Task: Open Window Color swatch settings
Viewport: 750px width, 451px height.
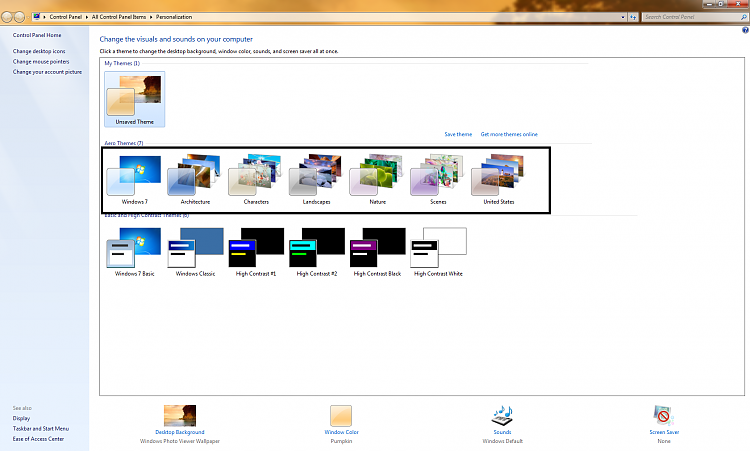Action: [341, 416]
